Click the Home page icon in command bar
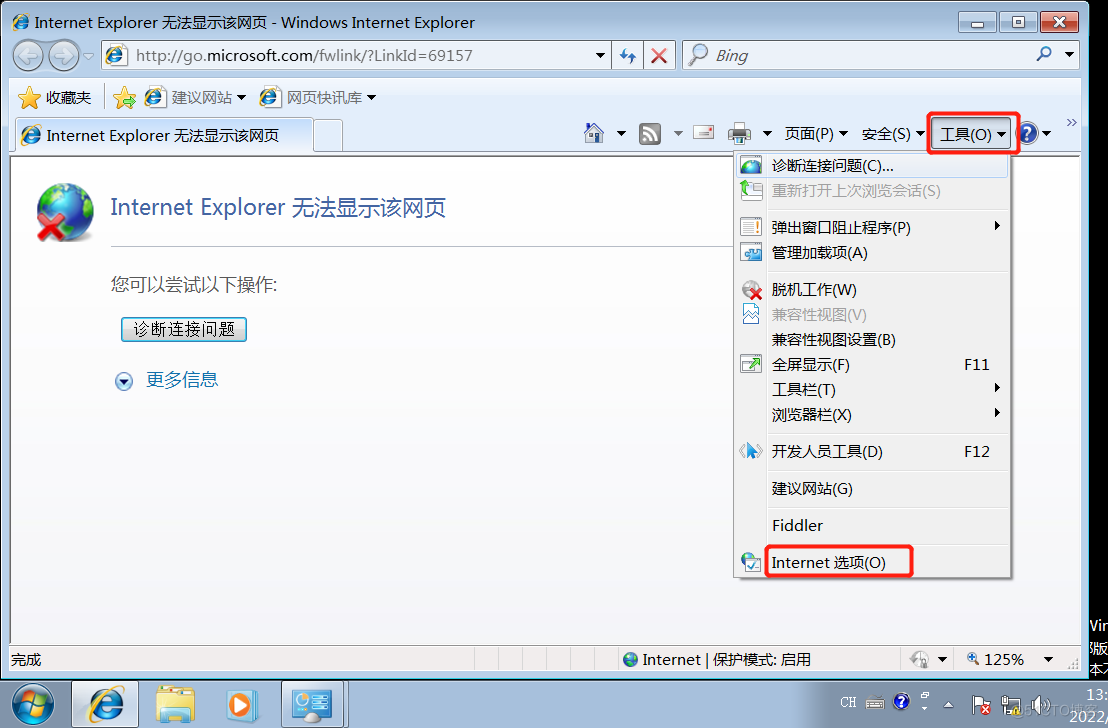 point(594,133)
